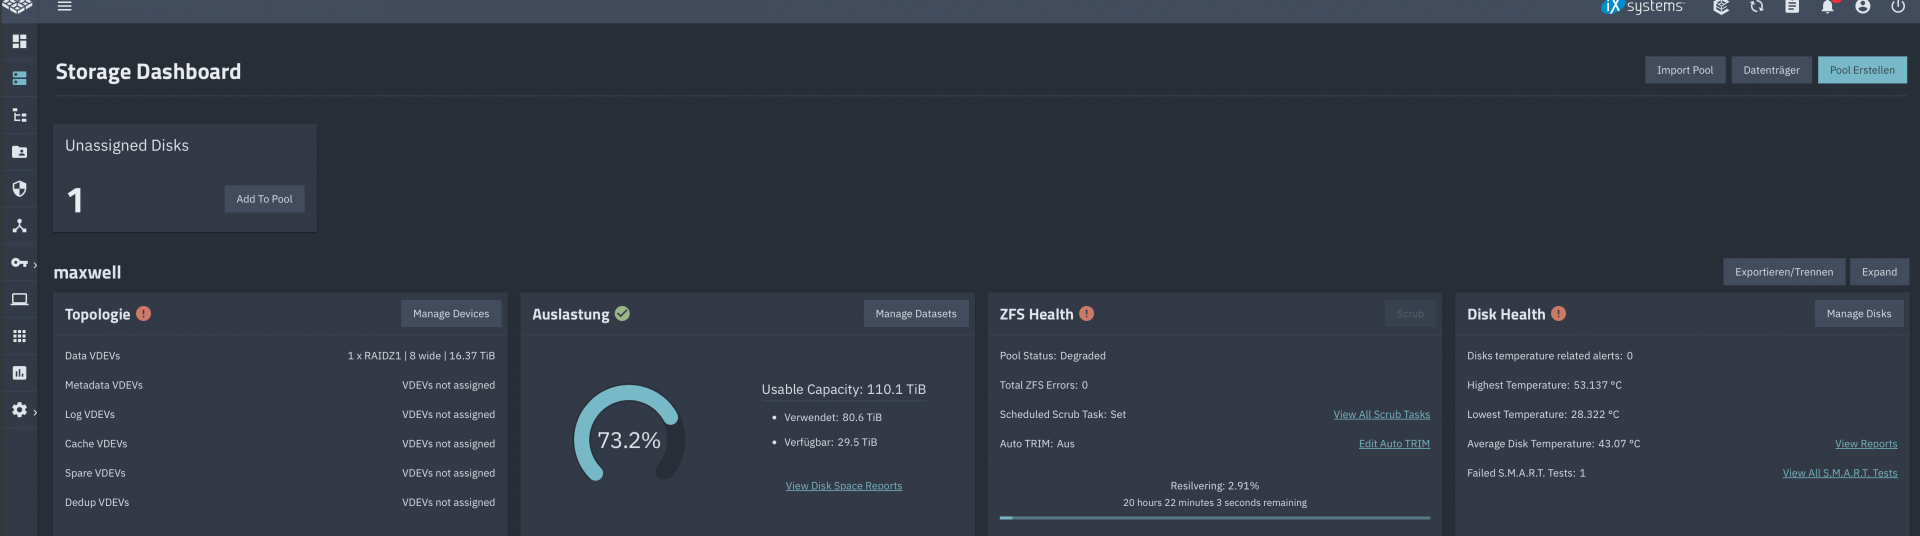Open the Shares folder sidebar icon
Image resolution: width=1920 pixels, height=536 pixels.
[19, 152]
